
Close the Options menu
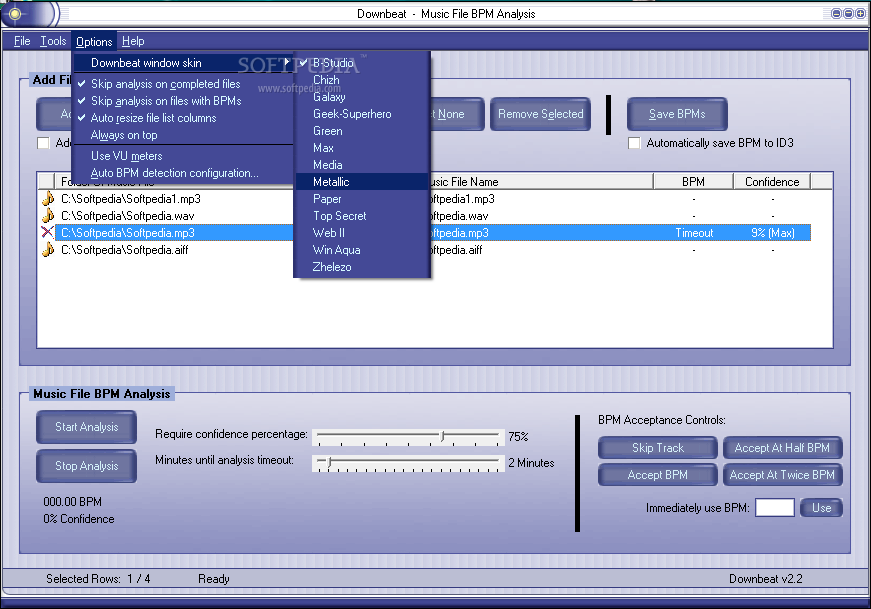[94, 42]
